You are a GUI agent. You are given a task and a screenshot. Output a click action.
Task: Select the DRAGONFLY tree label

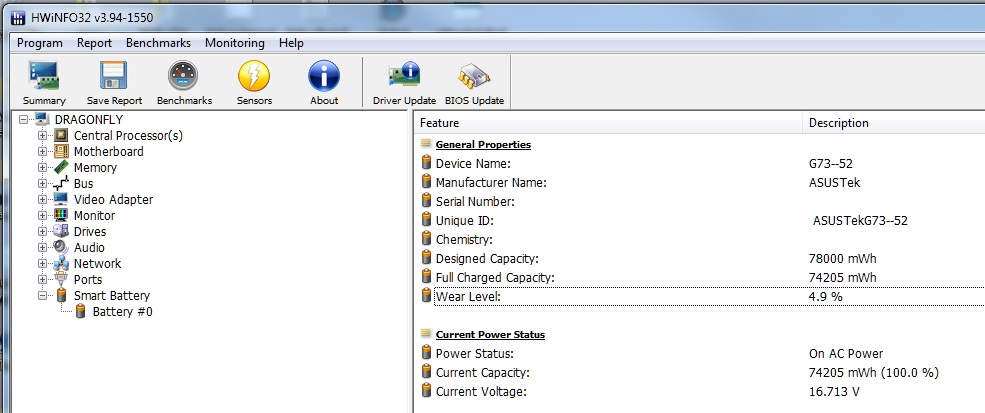(x=89, y=119)
